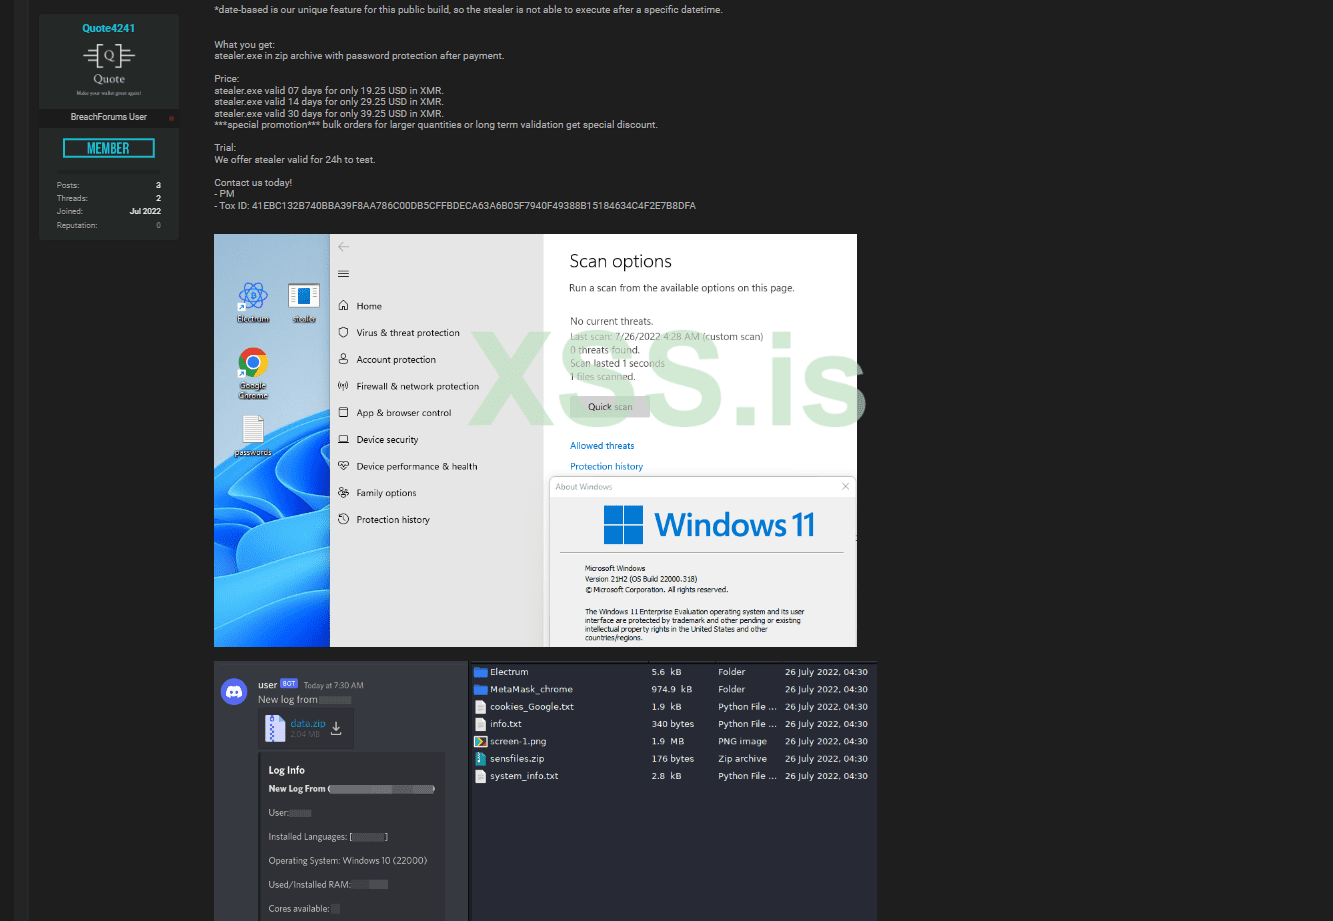Click the Protection history clock icon in sidebar
The width and height of the screenshot is (1333, 921).
[344, 519]
